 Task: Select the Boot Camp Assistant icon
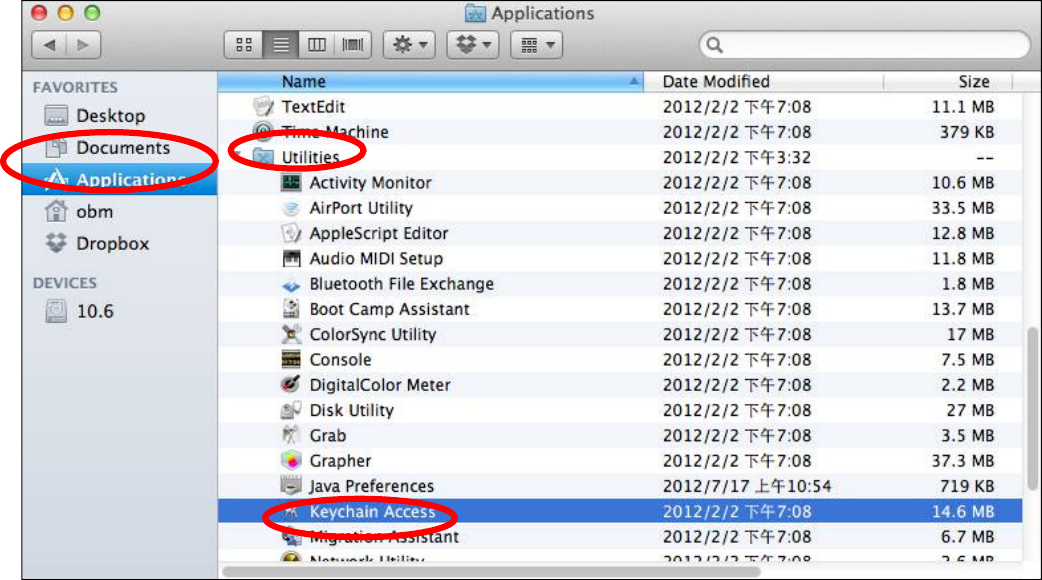(291, 309)
